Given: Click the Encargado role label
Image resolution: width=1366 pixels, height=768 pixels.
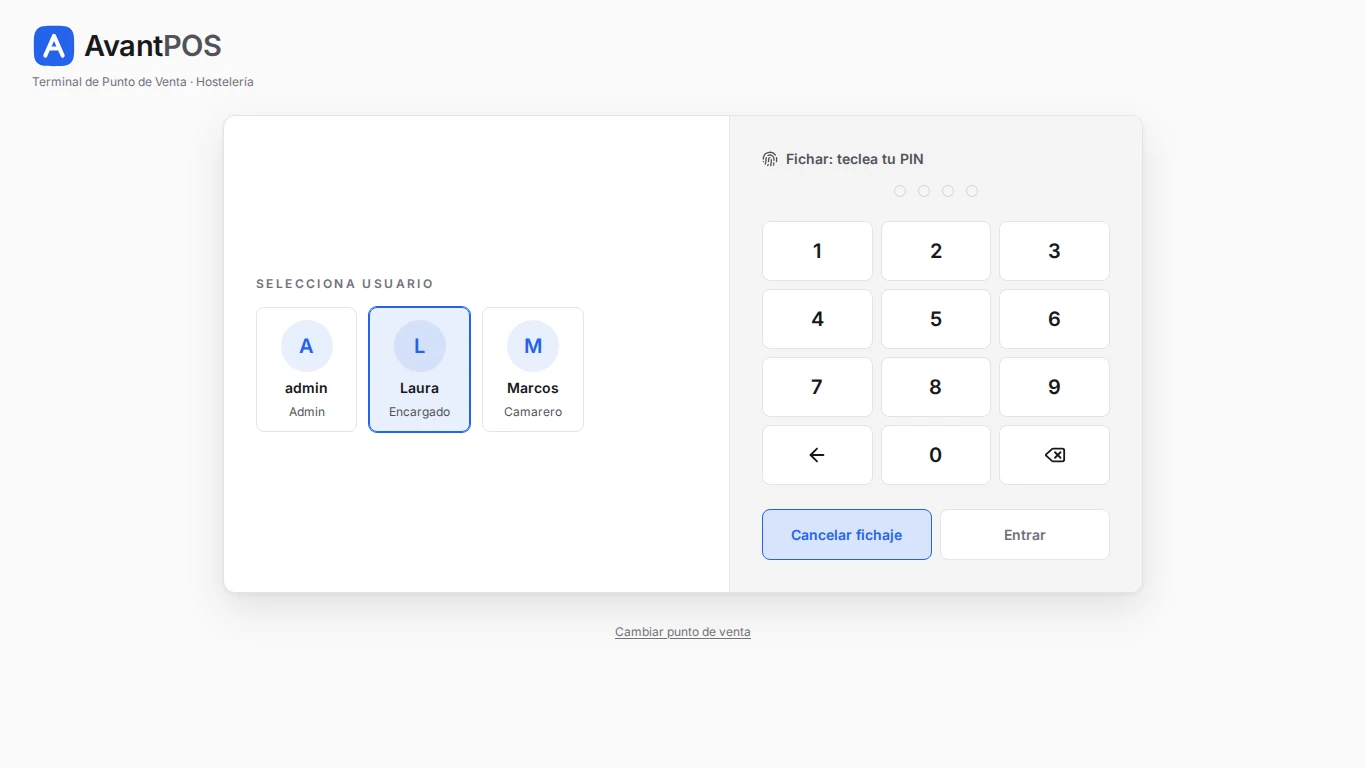Looking at the screenshot, I should pyautogui.click(x=419, y=412).
